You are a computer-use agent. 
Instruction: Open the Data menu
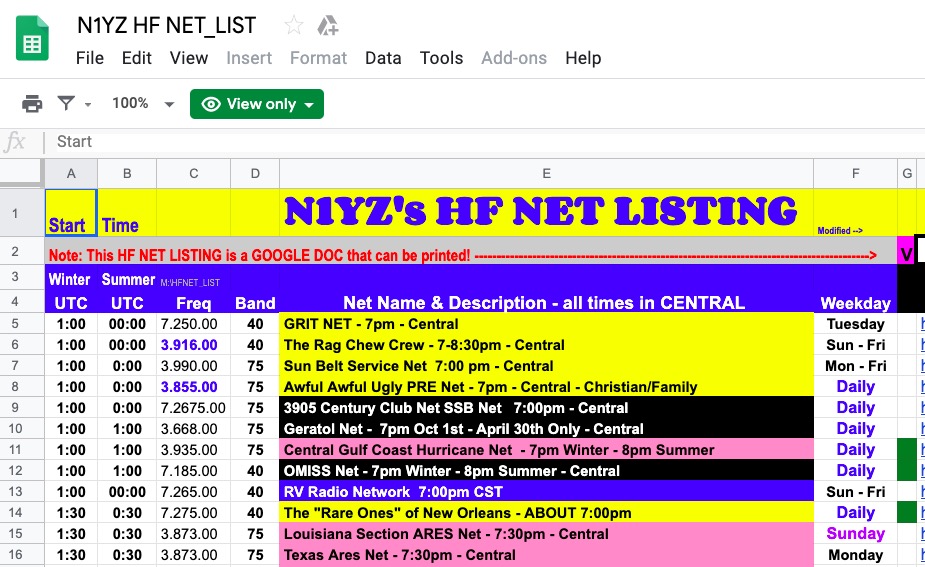[x=382, y=58]
